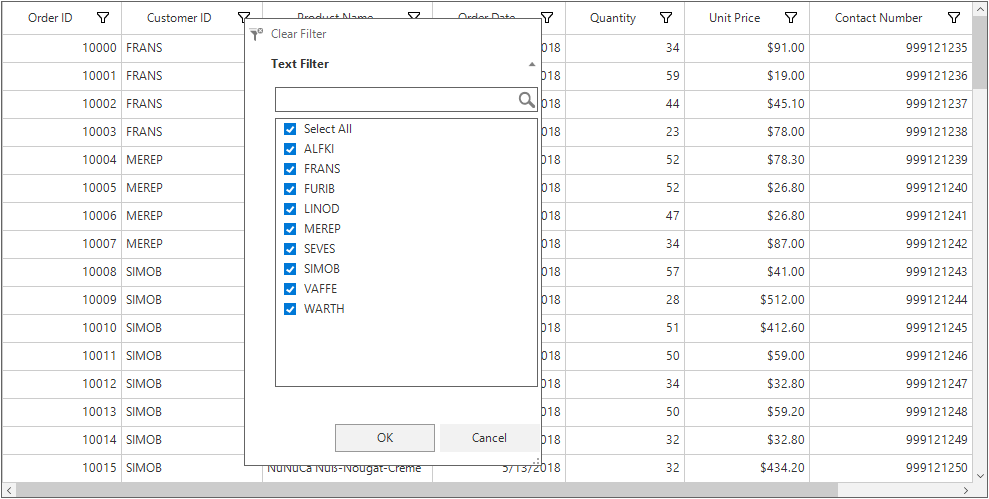The width and height of the screenshot is (989, 499).
Task: Select the Order ID cell 10000
Action: [x=61, y=48]
